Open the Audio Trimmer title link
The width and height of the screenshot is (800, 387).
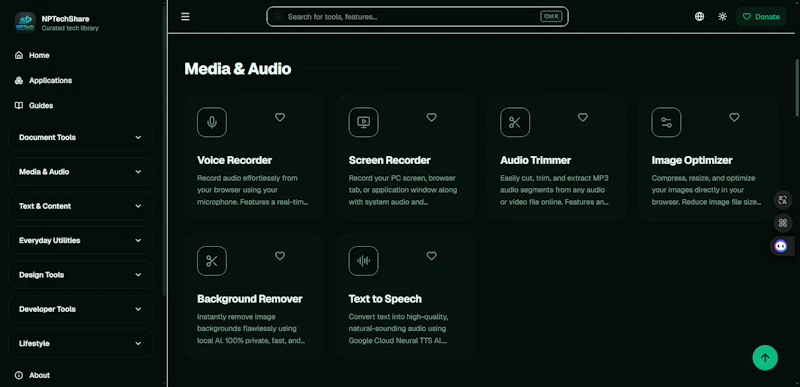click(x=535, y=160)
